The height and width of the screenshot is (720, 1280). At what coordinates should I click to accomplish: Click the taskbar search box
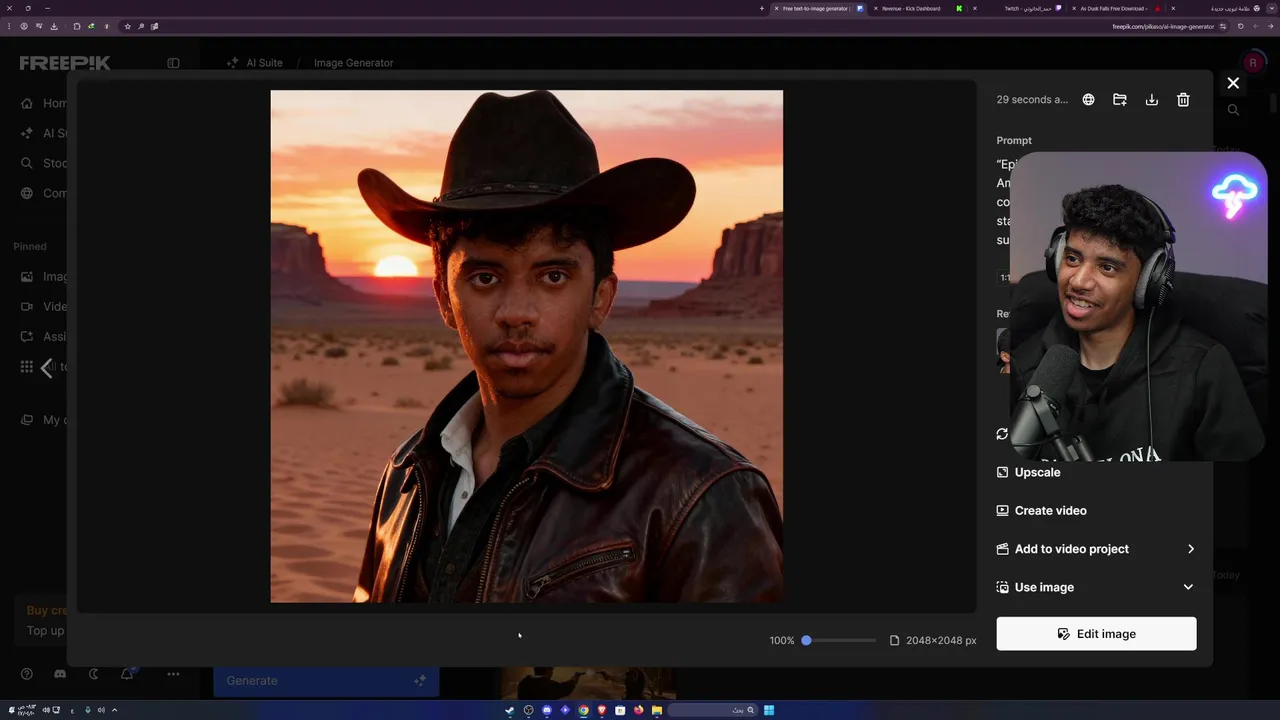pyautogui.click(x=712, y=710)
